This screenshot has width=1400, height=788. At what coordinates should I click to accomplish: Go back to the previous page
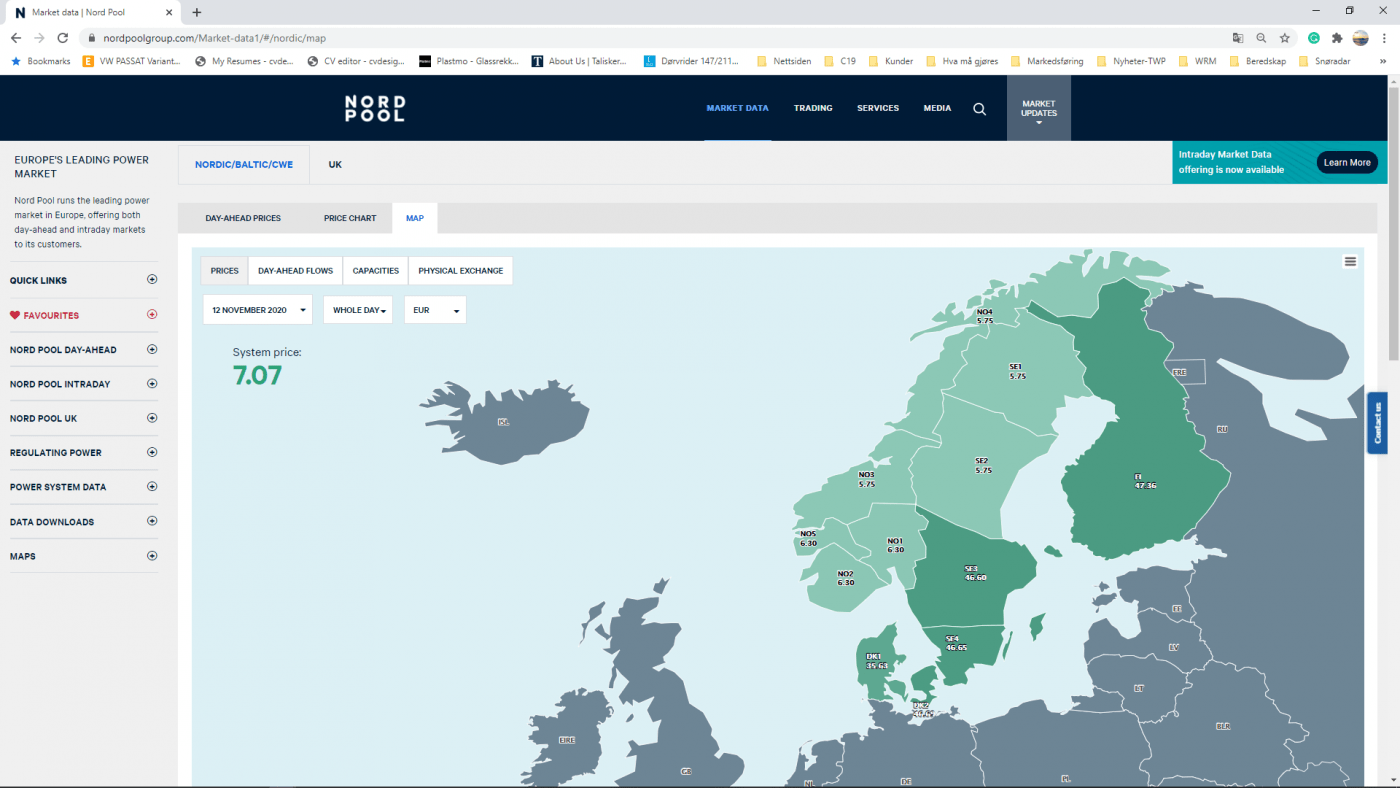(x=16, y=38)
